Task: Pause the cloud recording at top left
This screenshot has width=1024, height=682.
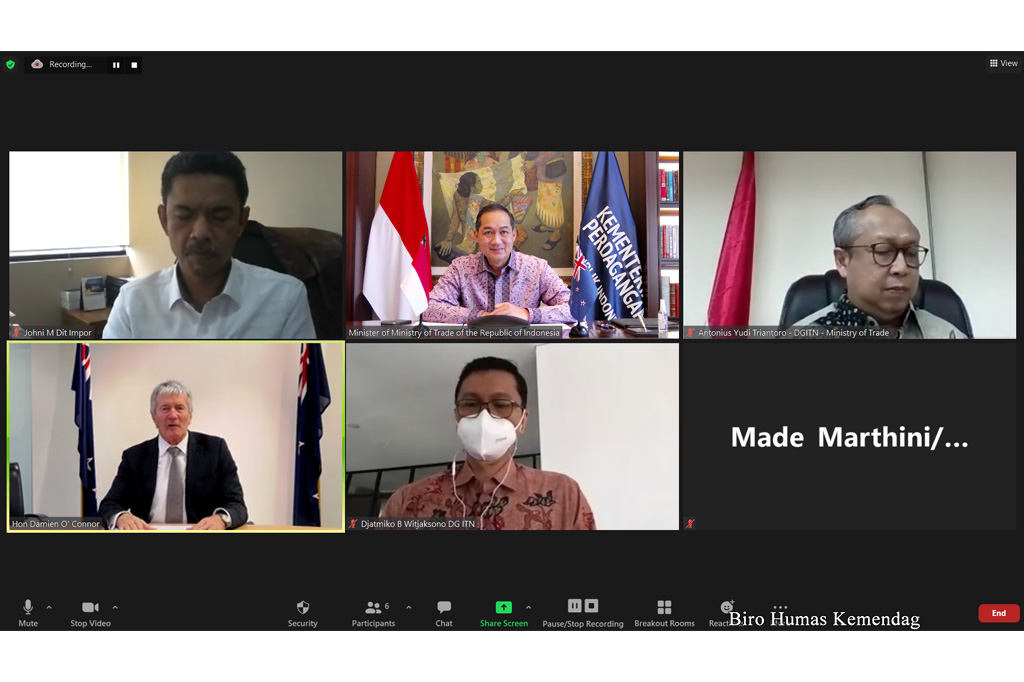Action: (116, 65)
